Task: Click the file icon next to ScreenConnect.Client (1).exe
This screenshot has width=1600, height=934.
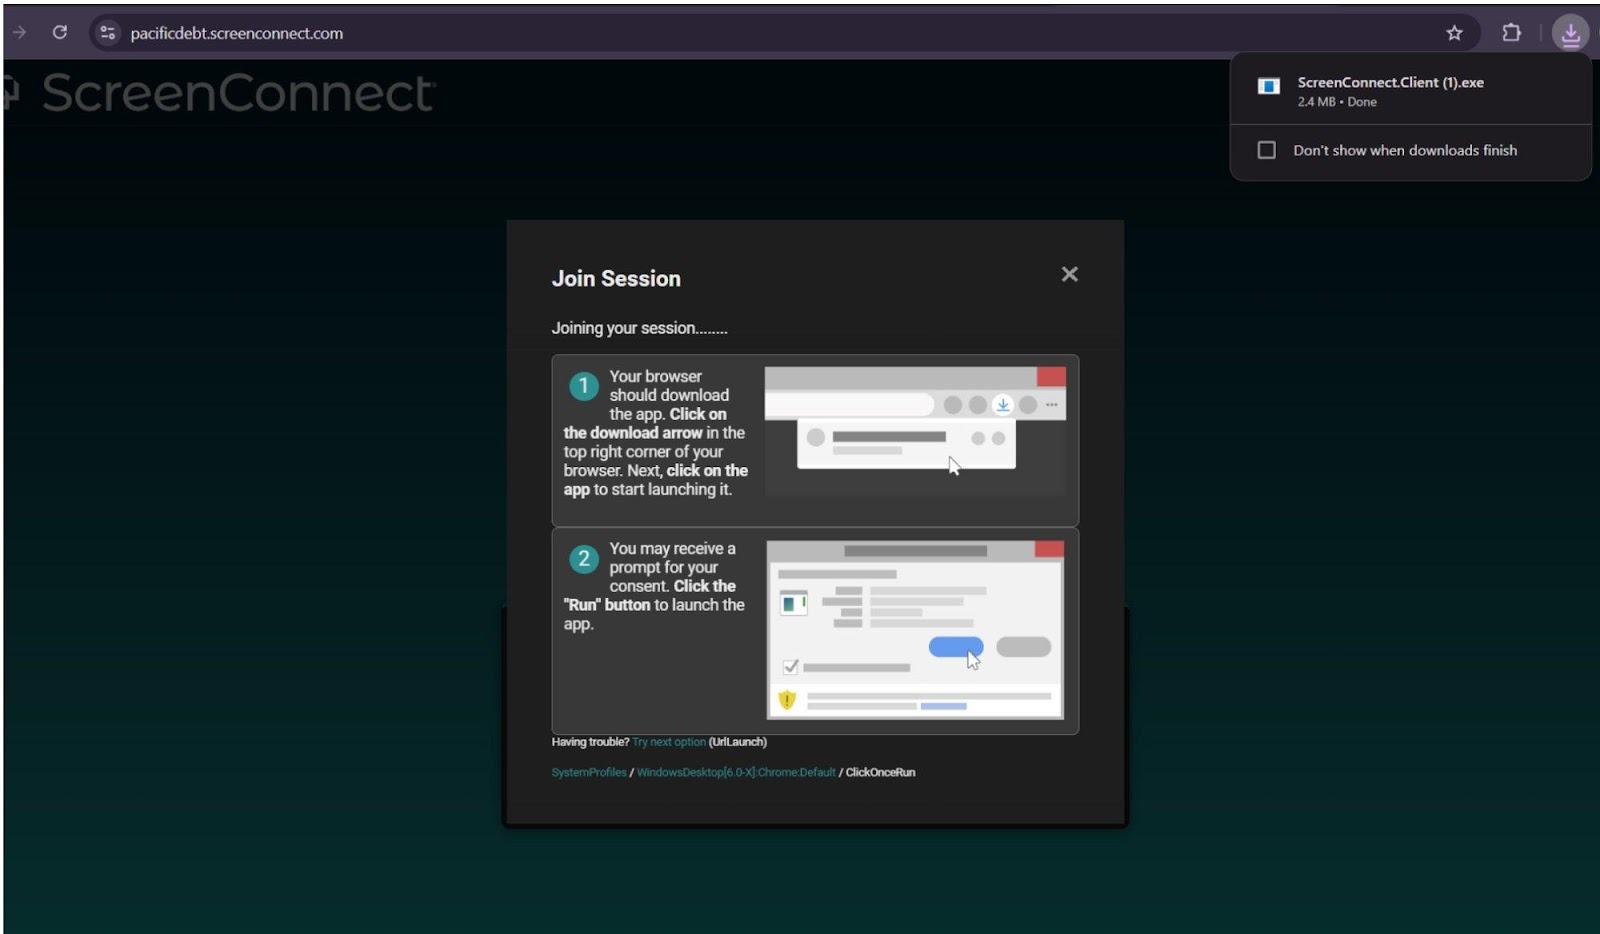Action: 1268,87
